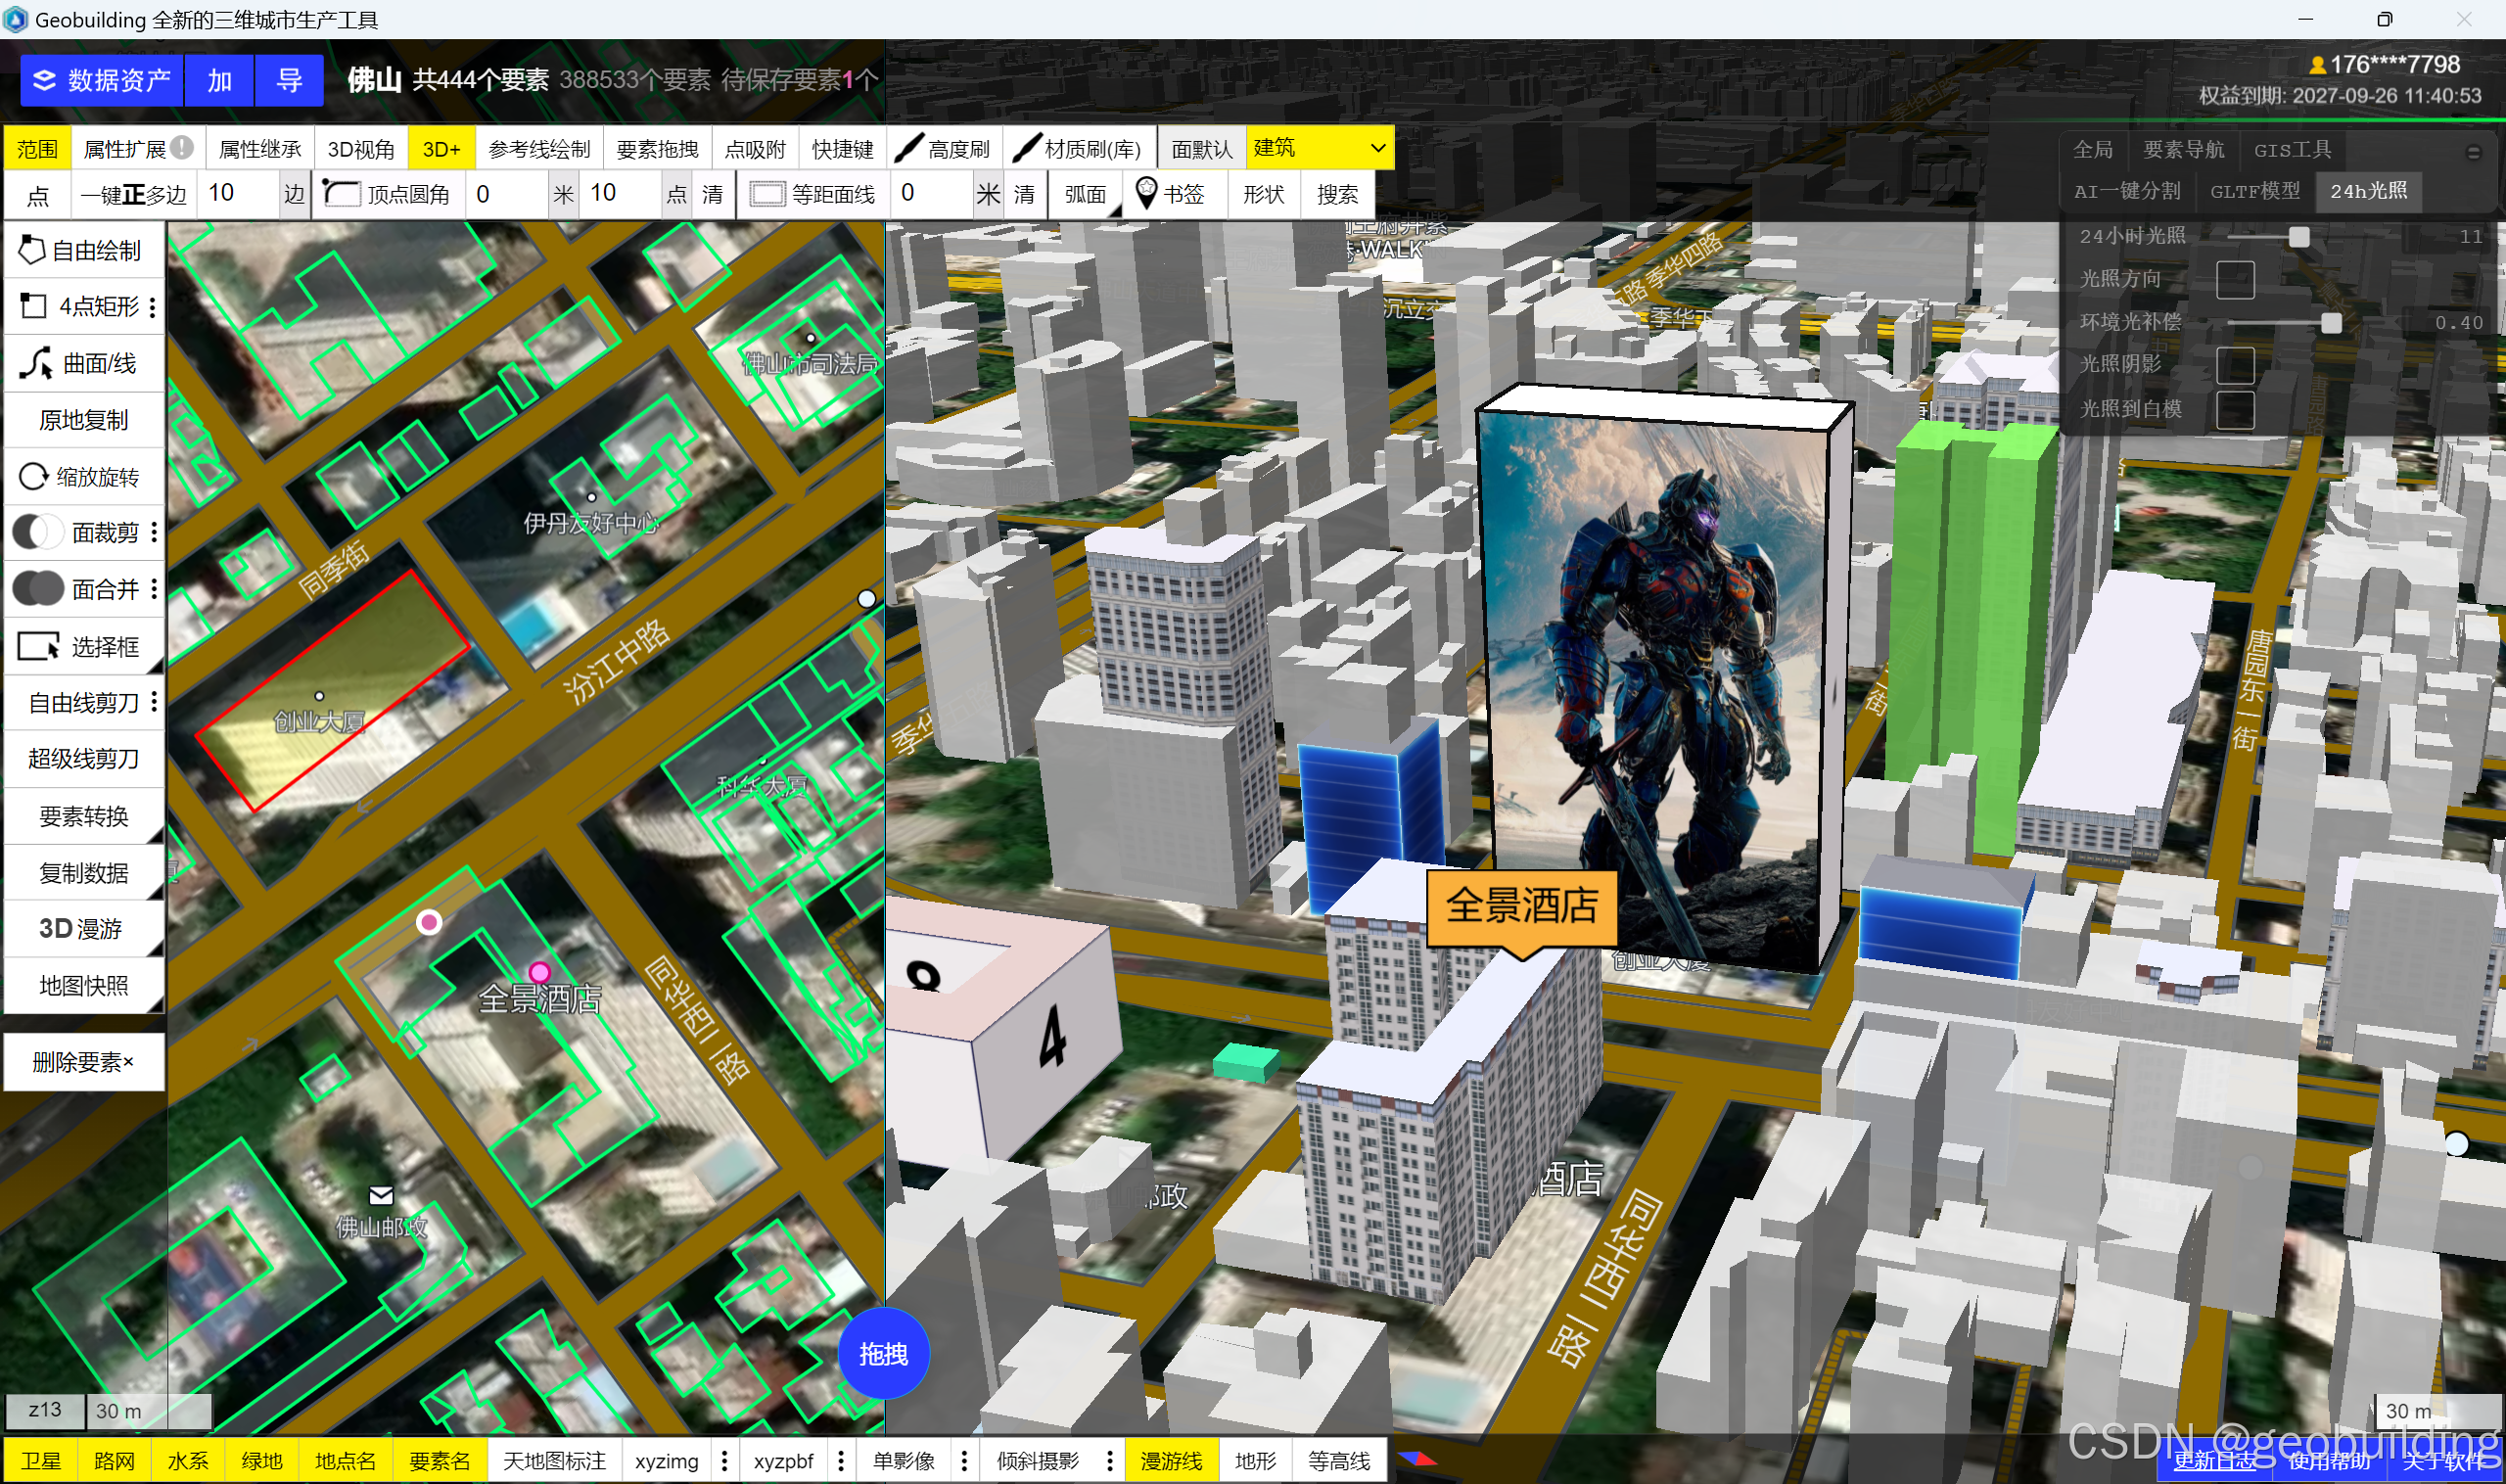2506x1484 pixels.
Task: Click the 原地复制 copy in place button
Action: pos(84,419)
